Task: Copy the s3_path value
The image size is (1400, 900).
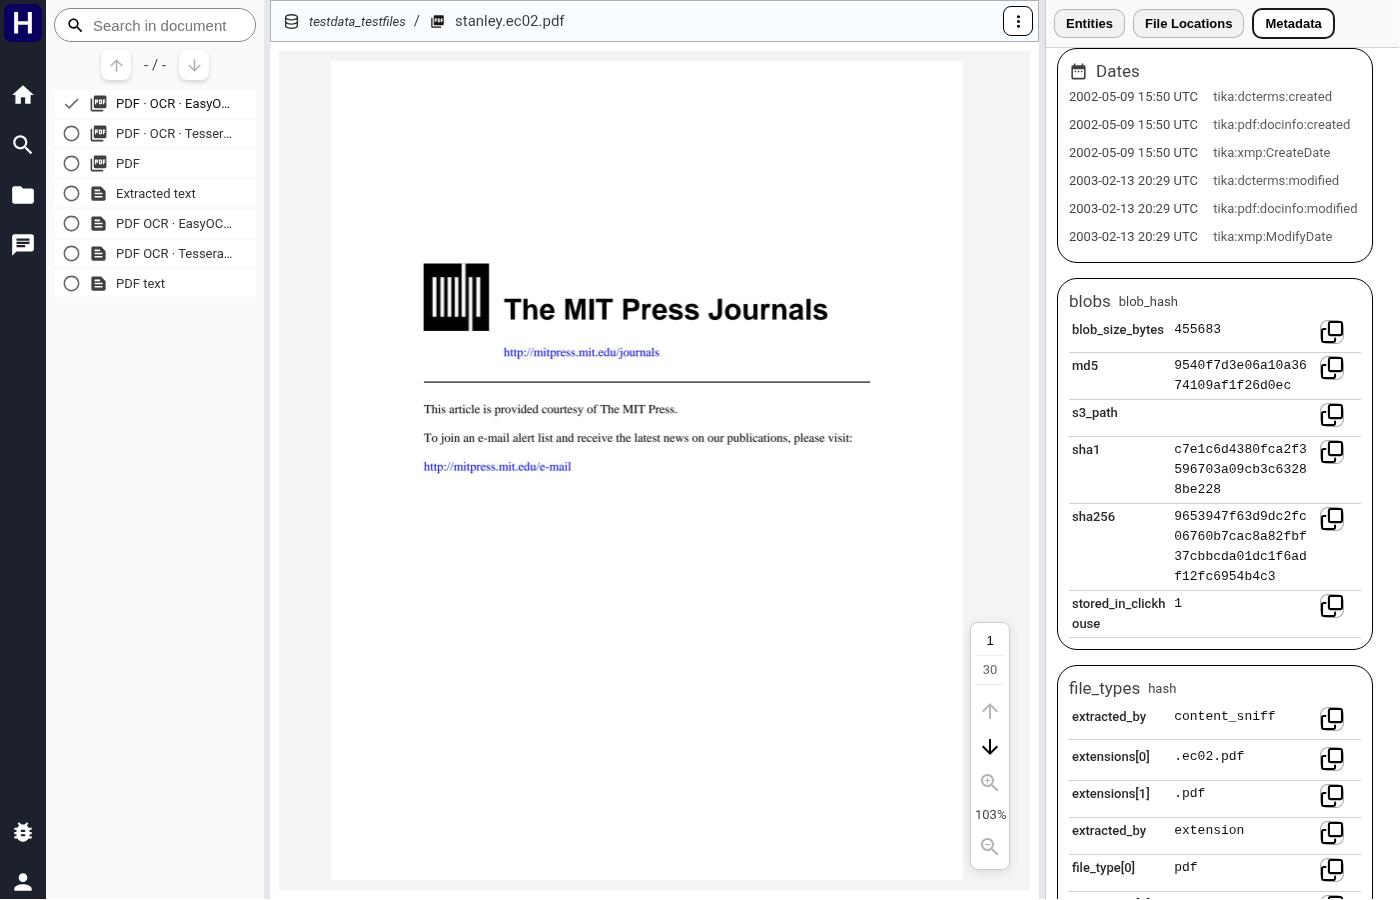Action: tap(1332, 415)
